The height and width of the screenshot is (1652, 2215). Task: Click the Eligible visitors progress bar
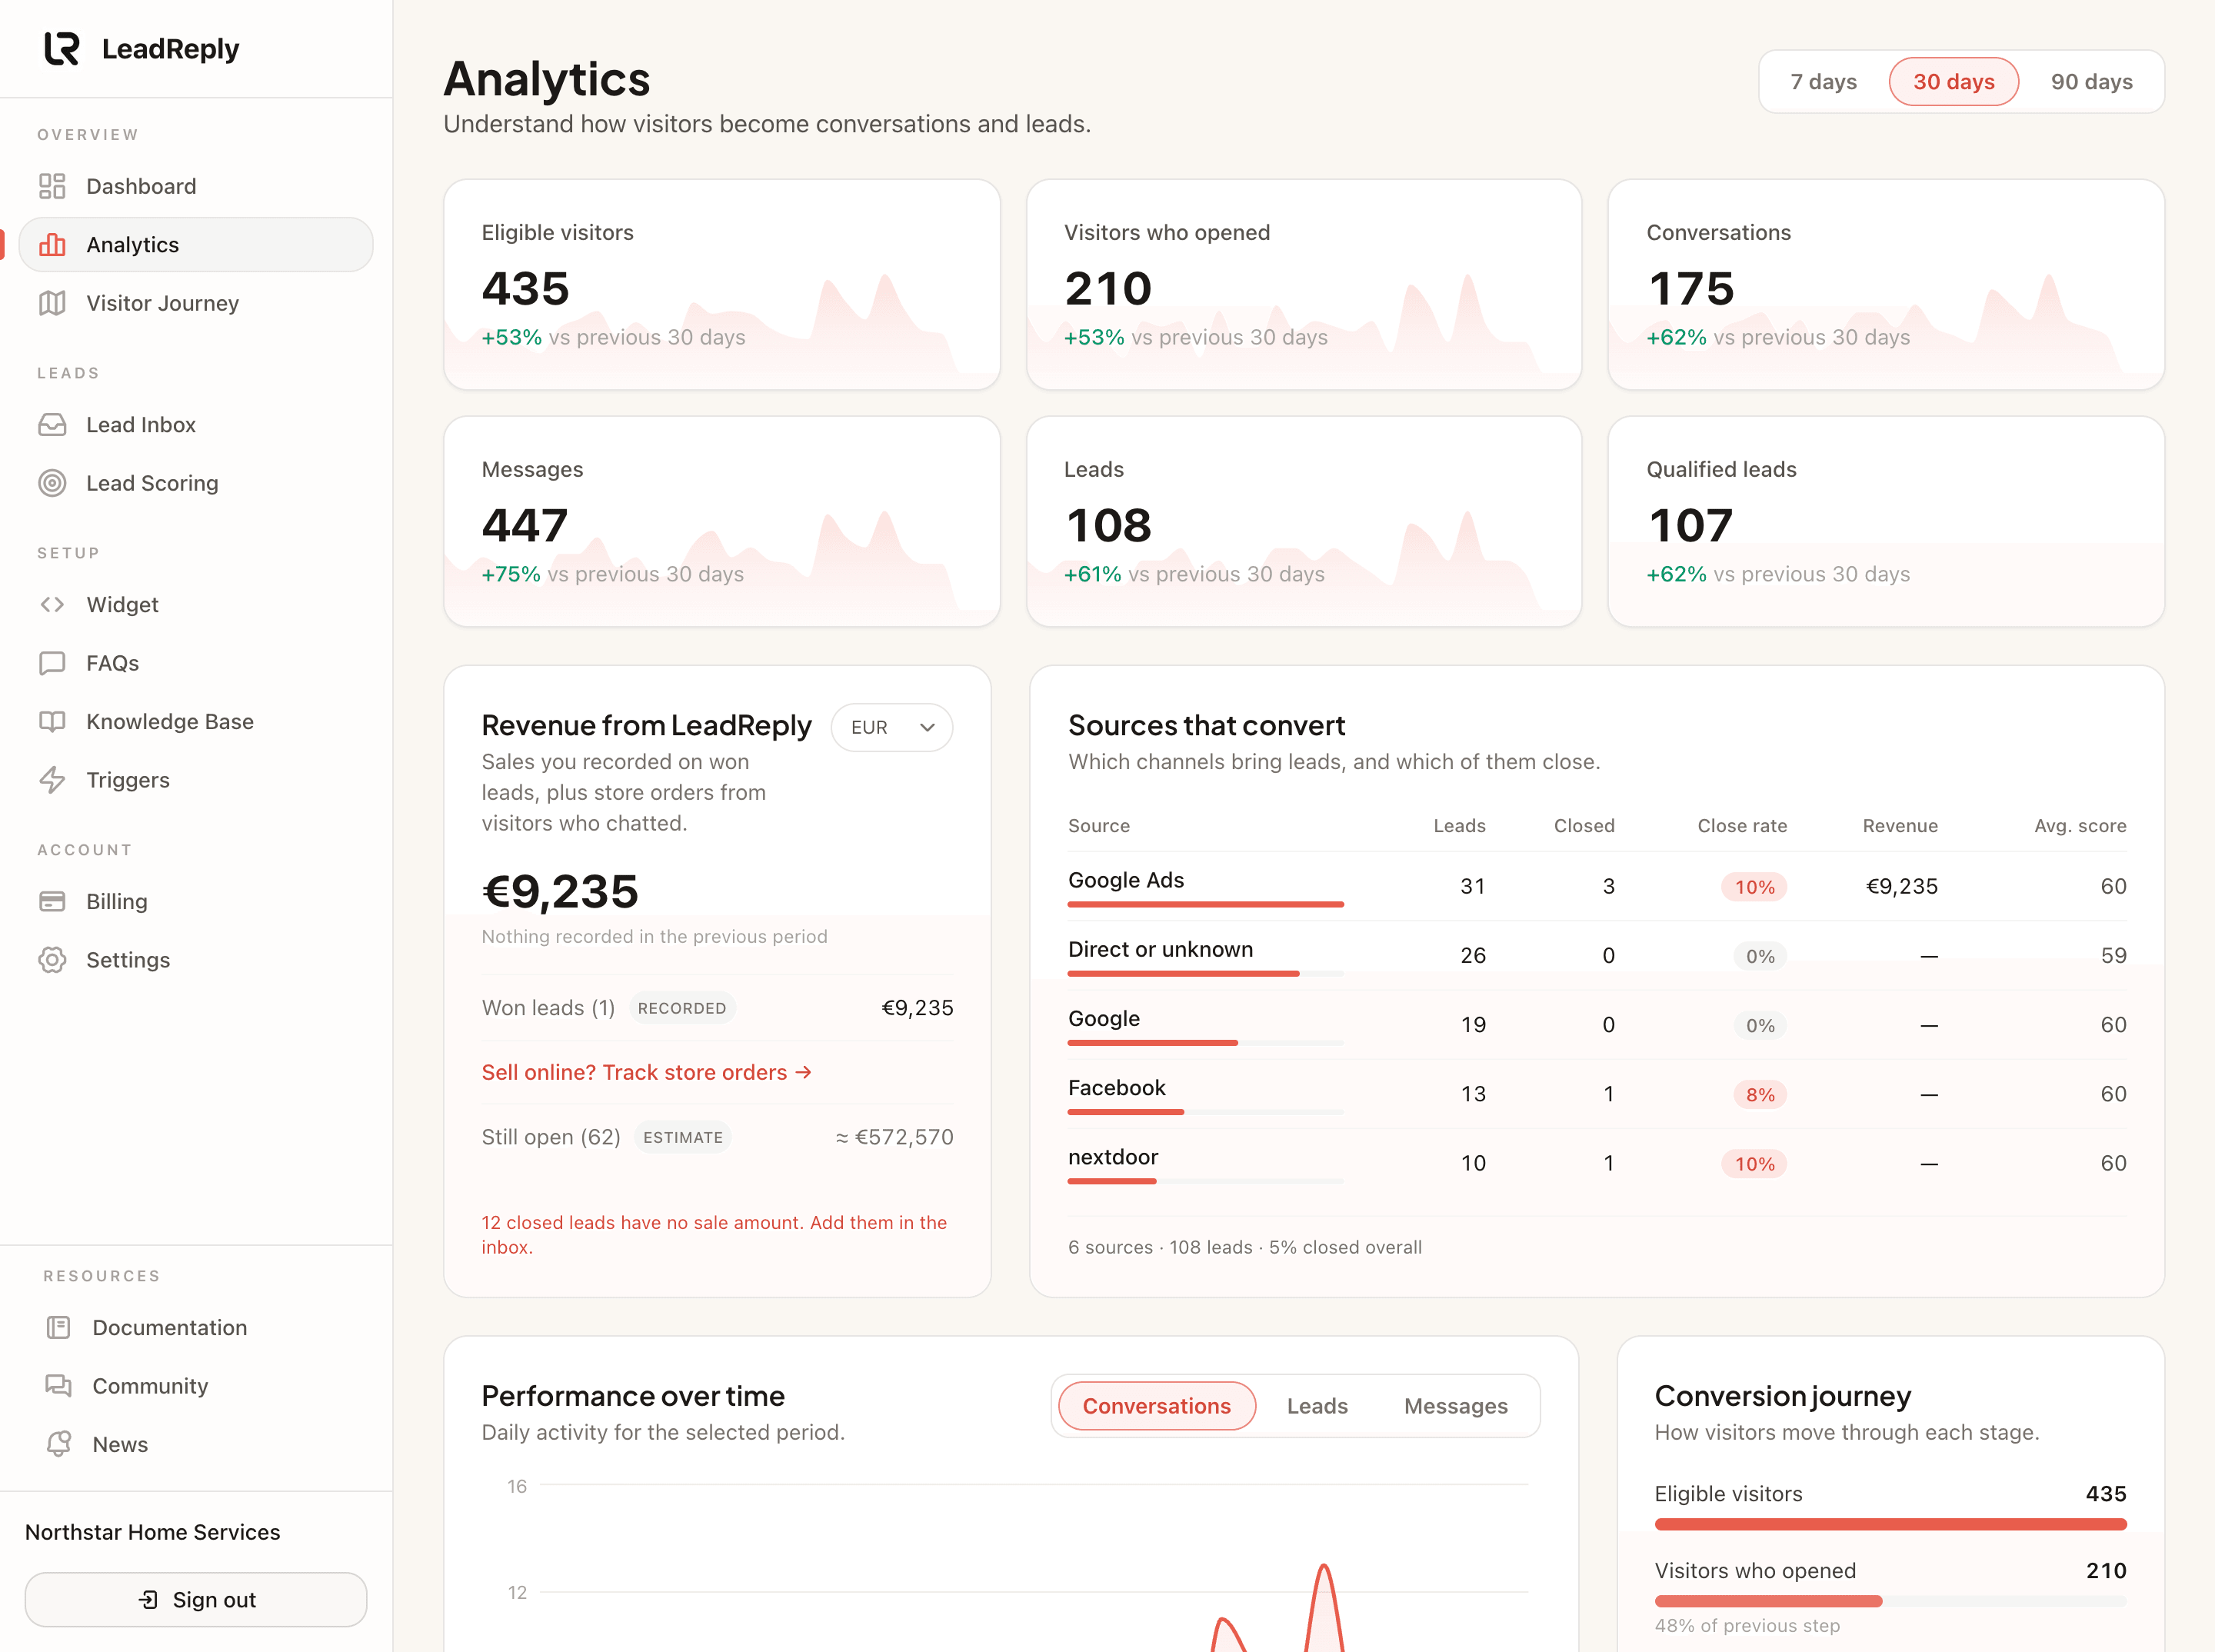pyautogui.click(x=1890, y=1525)
